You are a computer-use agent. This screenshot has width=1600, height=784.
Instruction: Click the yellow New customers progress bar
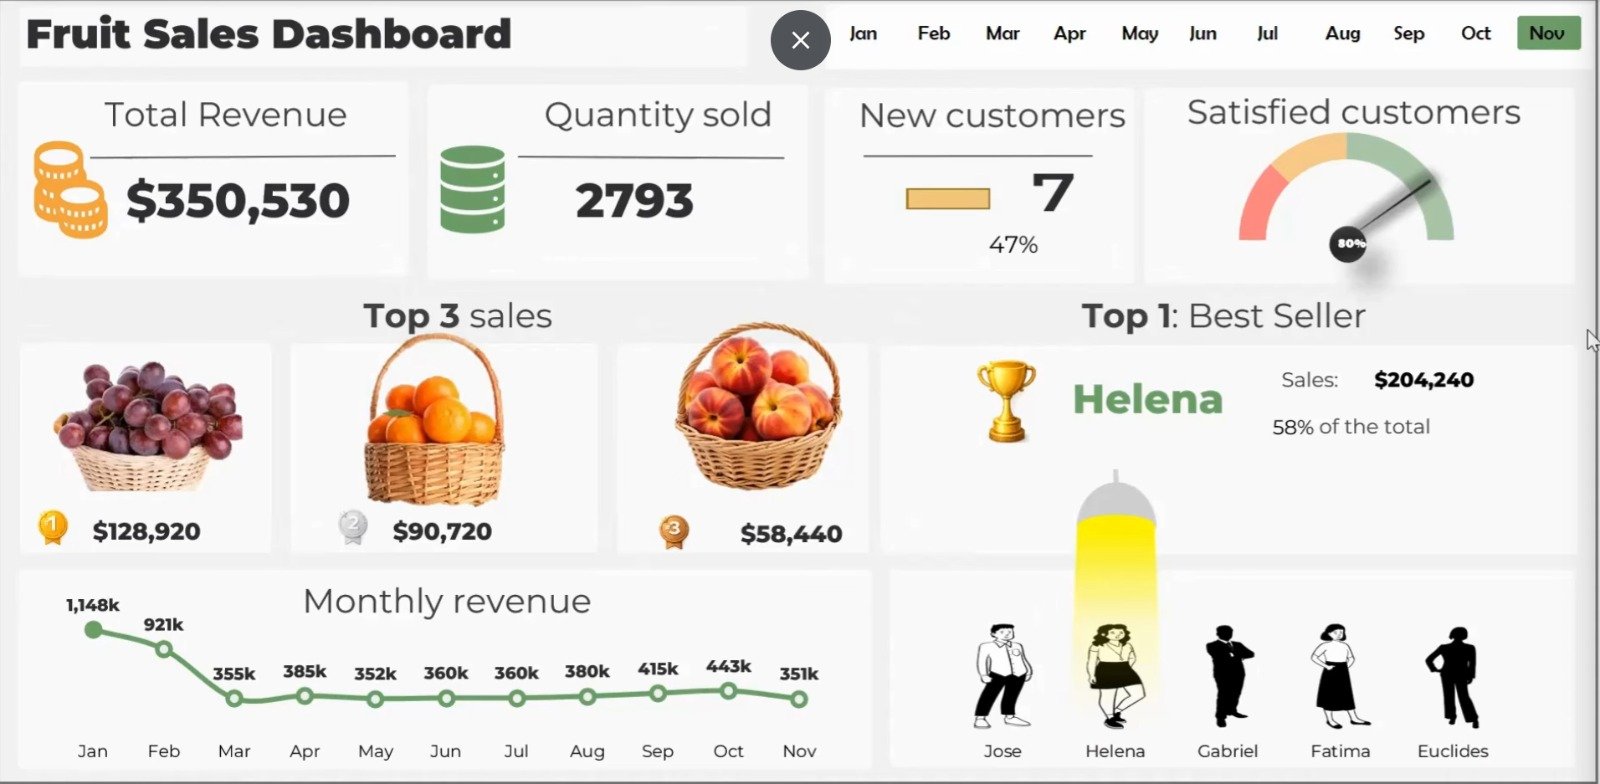pyautogui.click(x=948, y=198)
